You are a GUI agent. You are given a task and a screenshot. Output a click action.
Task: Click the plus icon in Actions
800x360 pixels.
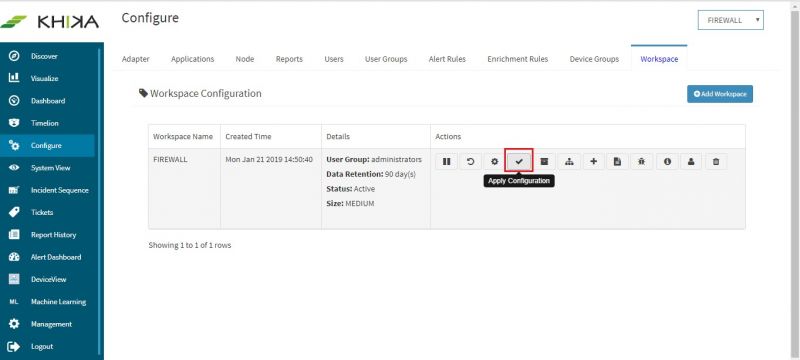[x=593, y=162]
